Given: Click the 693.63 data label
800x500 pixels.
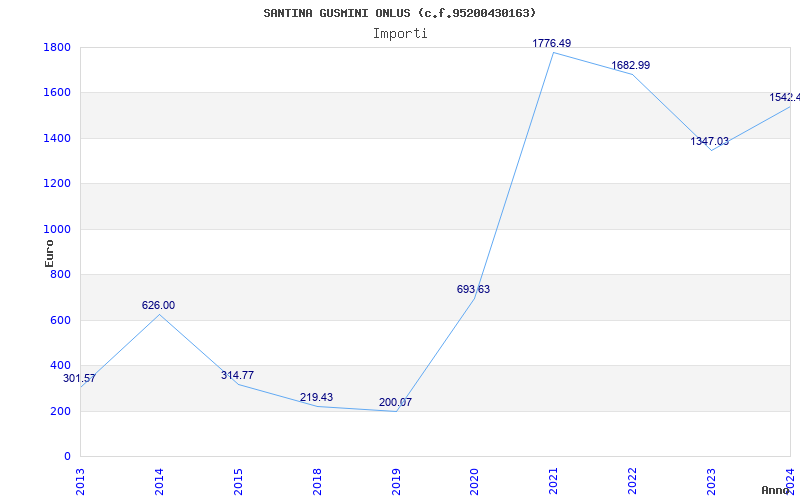Looking at the screenshot, I should click(x=473, y=289).
